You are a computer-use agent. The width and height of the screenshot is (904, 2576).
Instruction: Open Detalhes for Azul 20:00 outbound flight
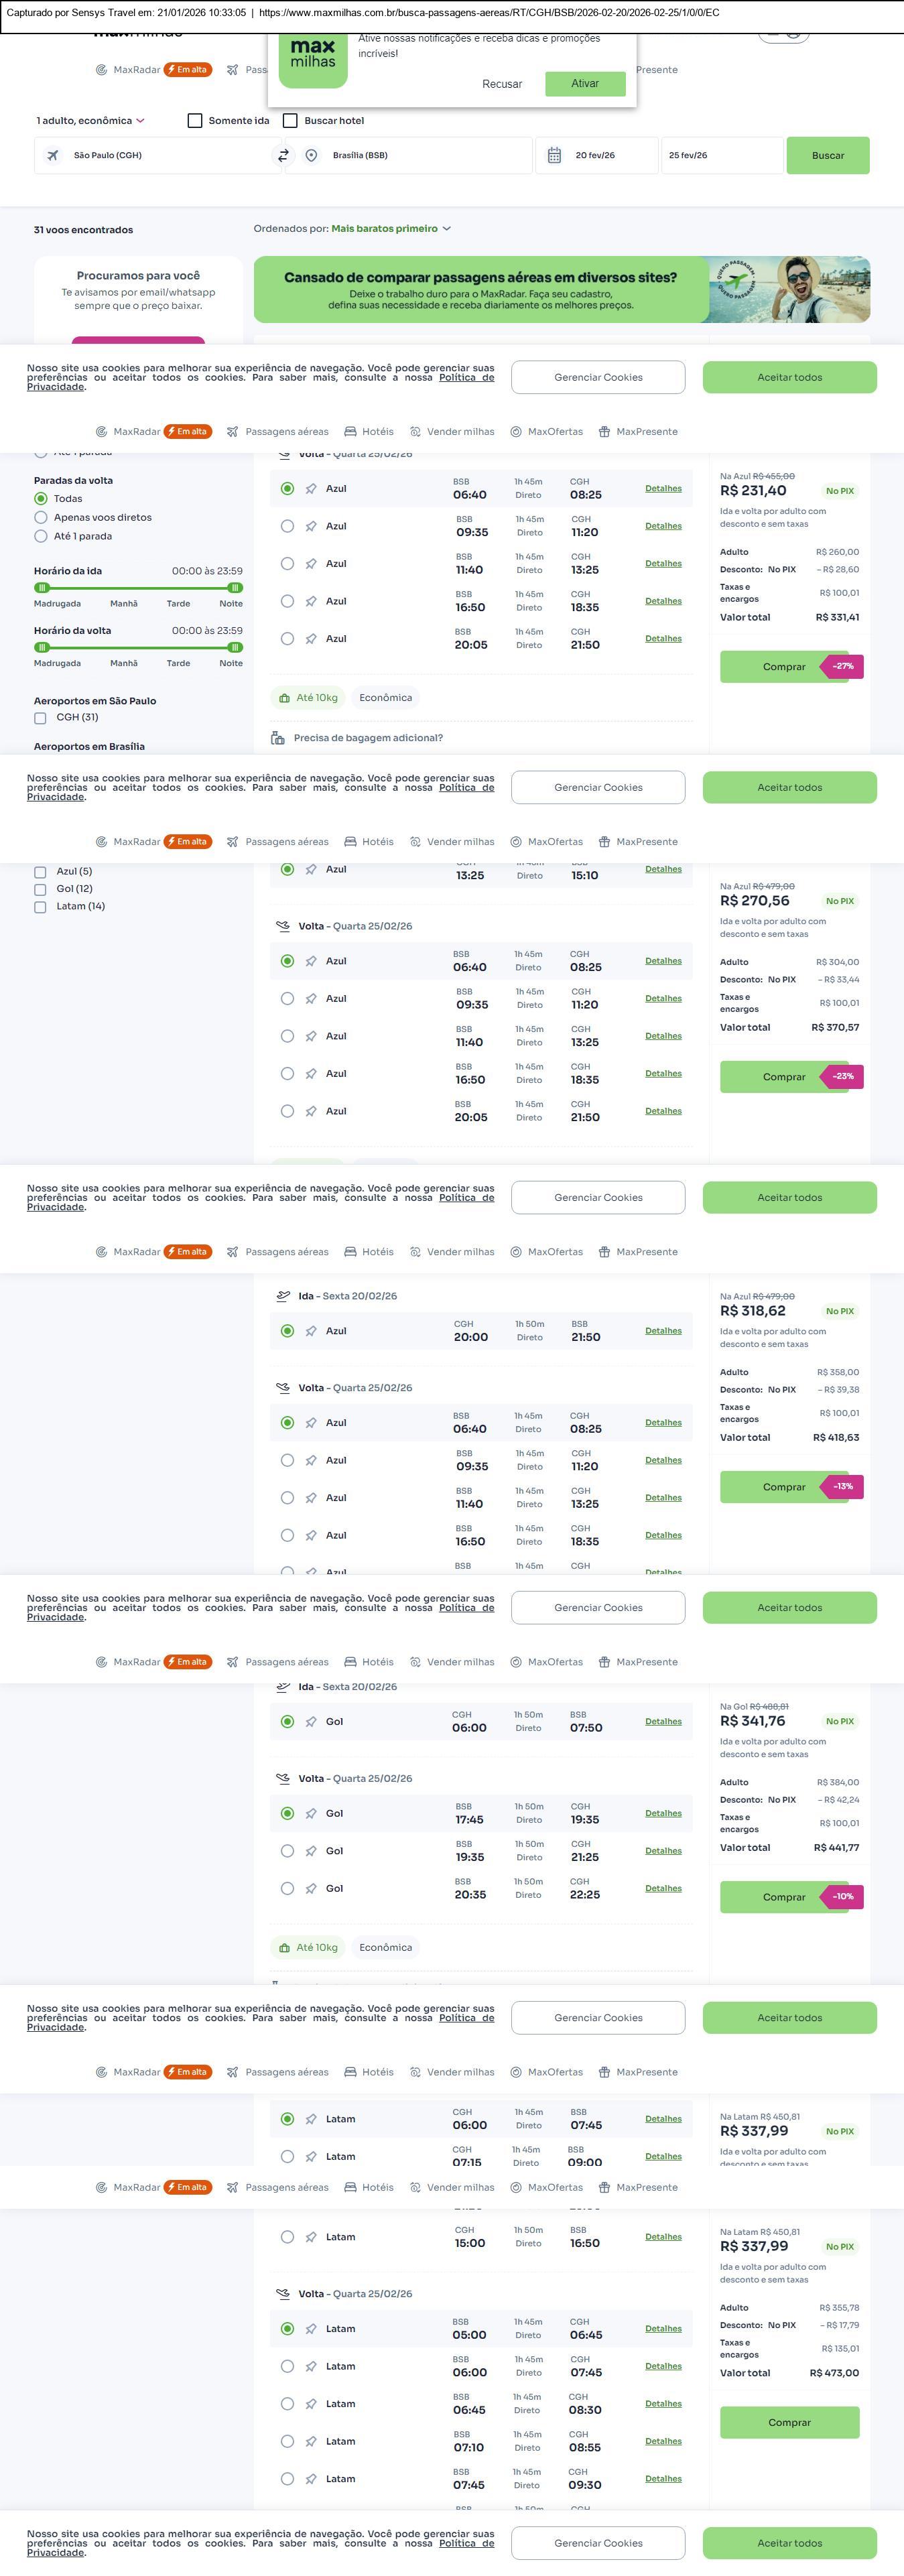(x=663, y=1331)
